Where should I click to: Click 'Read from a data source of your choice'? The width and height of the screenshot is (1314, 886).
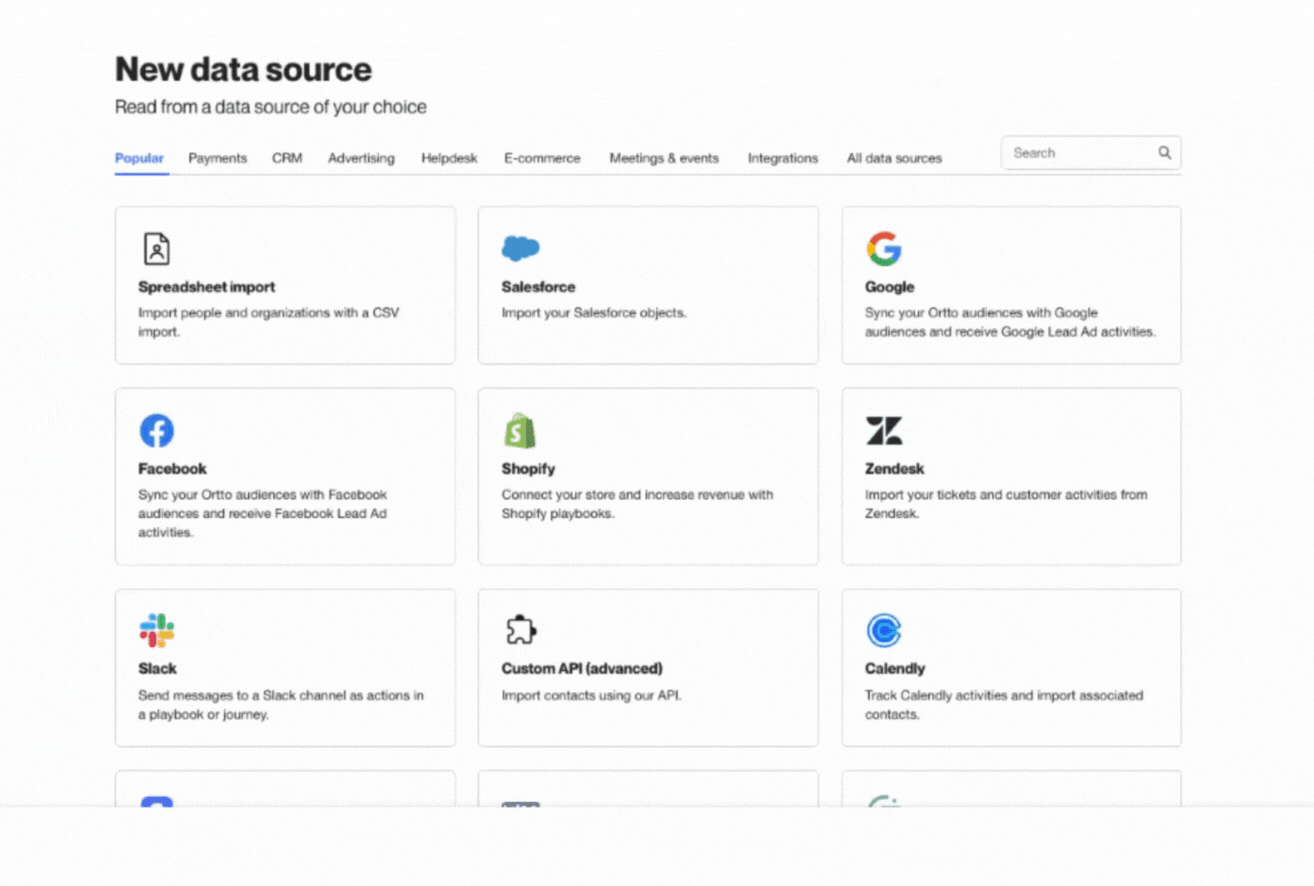pyautogui.click(x=271, y=107)
